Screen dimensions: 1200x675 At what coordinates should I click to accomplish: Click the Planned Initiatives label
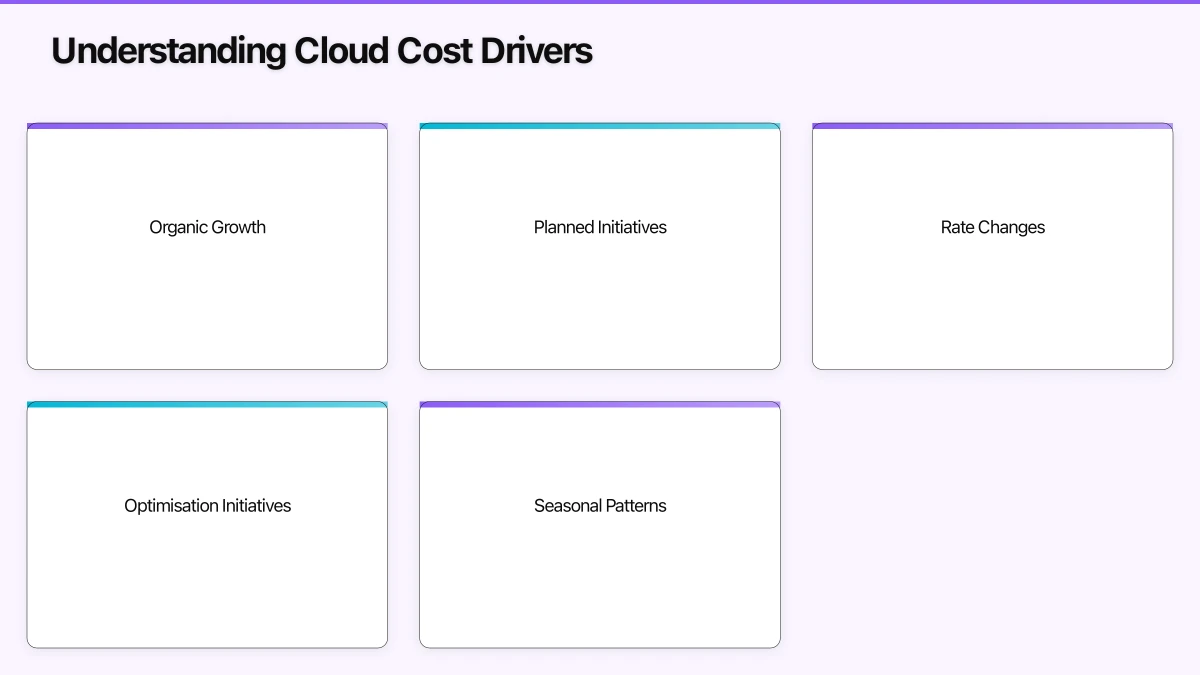[600, 227]
